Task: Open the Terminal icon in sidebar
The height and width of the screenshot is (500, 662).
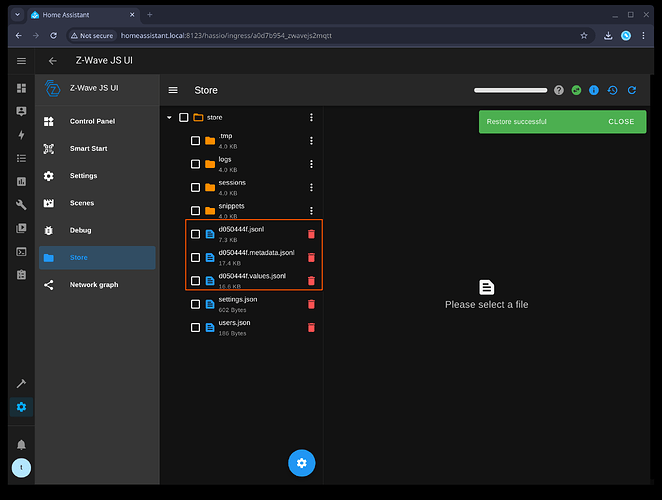Action: pyautogui.click(x=21, y=252)
